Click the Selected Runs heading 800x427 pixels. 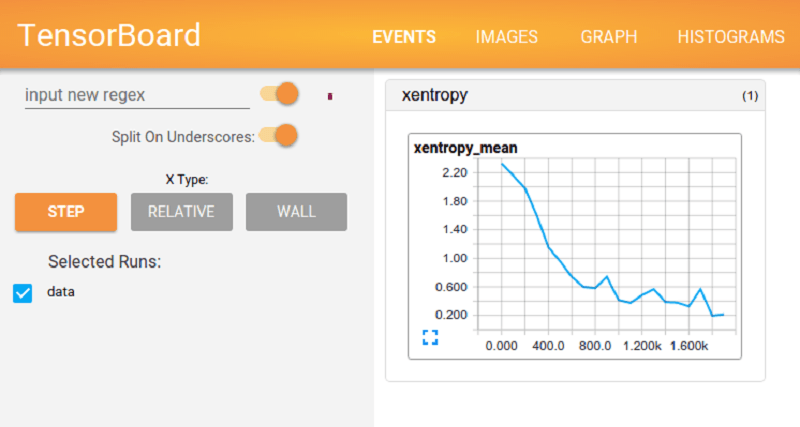pos(105,262)
